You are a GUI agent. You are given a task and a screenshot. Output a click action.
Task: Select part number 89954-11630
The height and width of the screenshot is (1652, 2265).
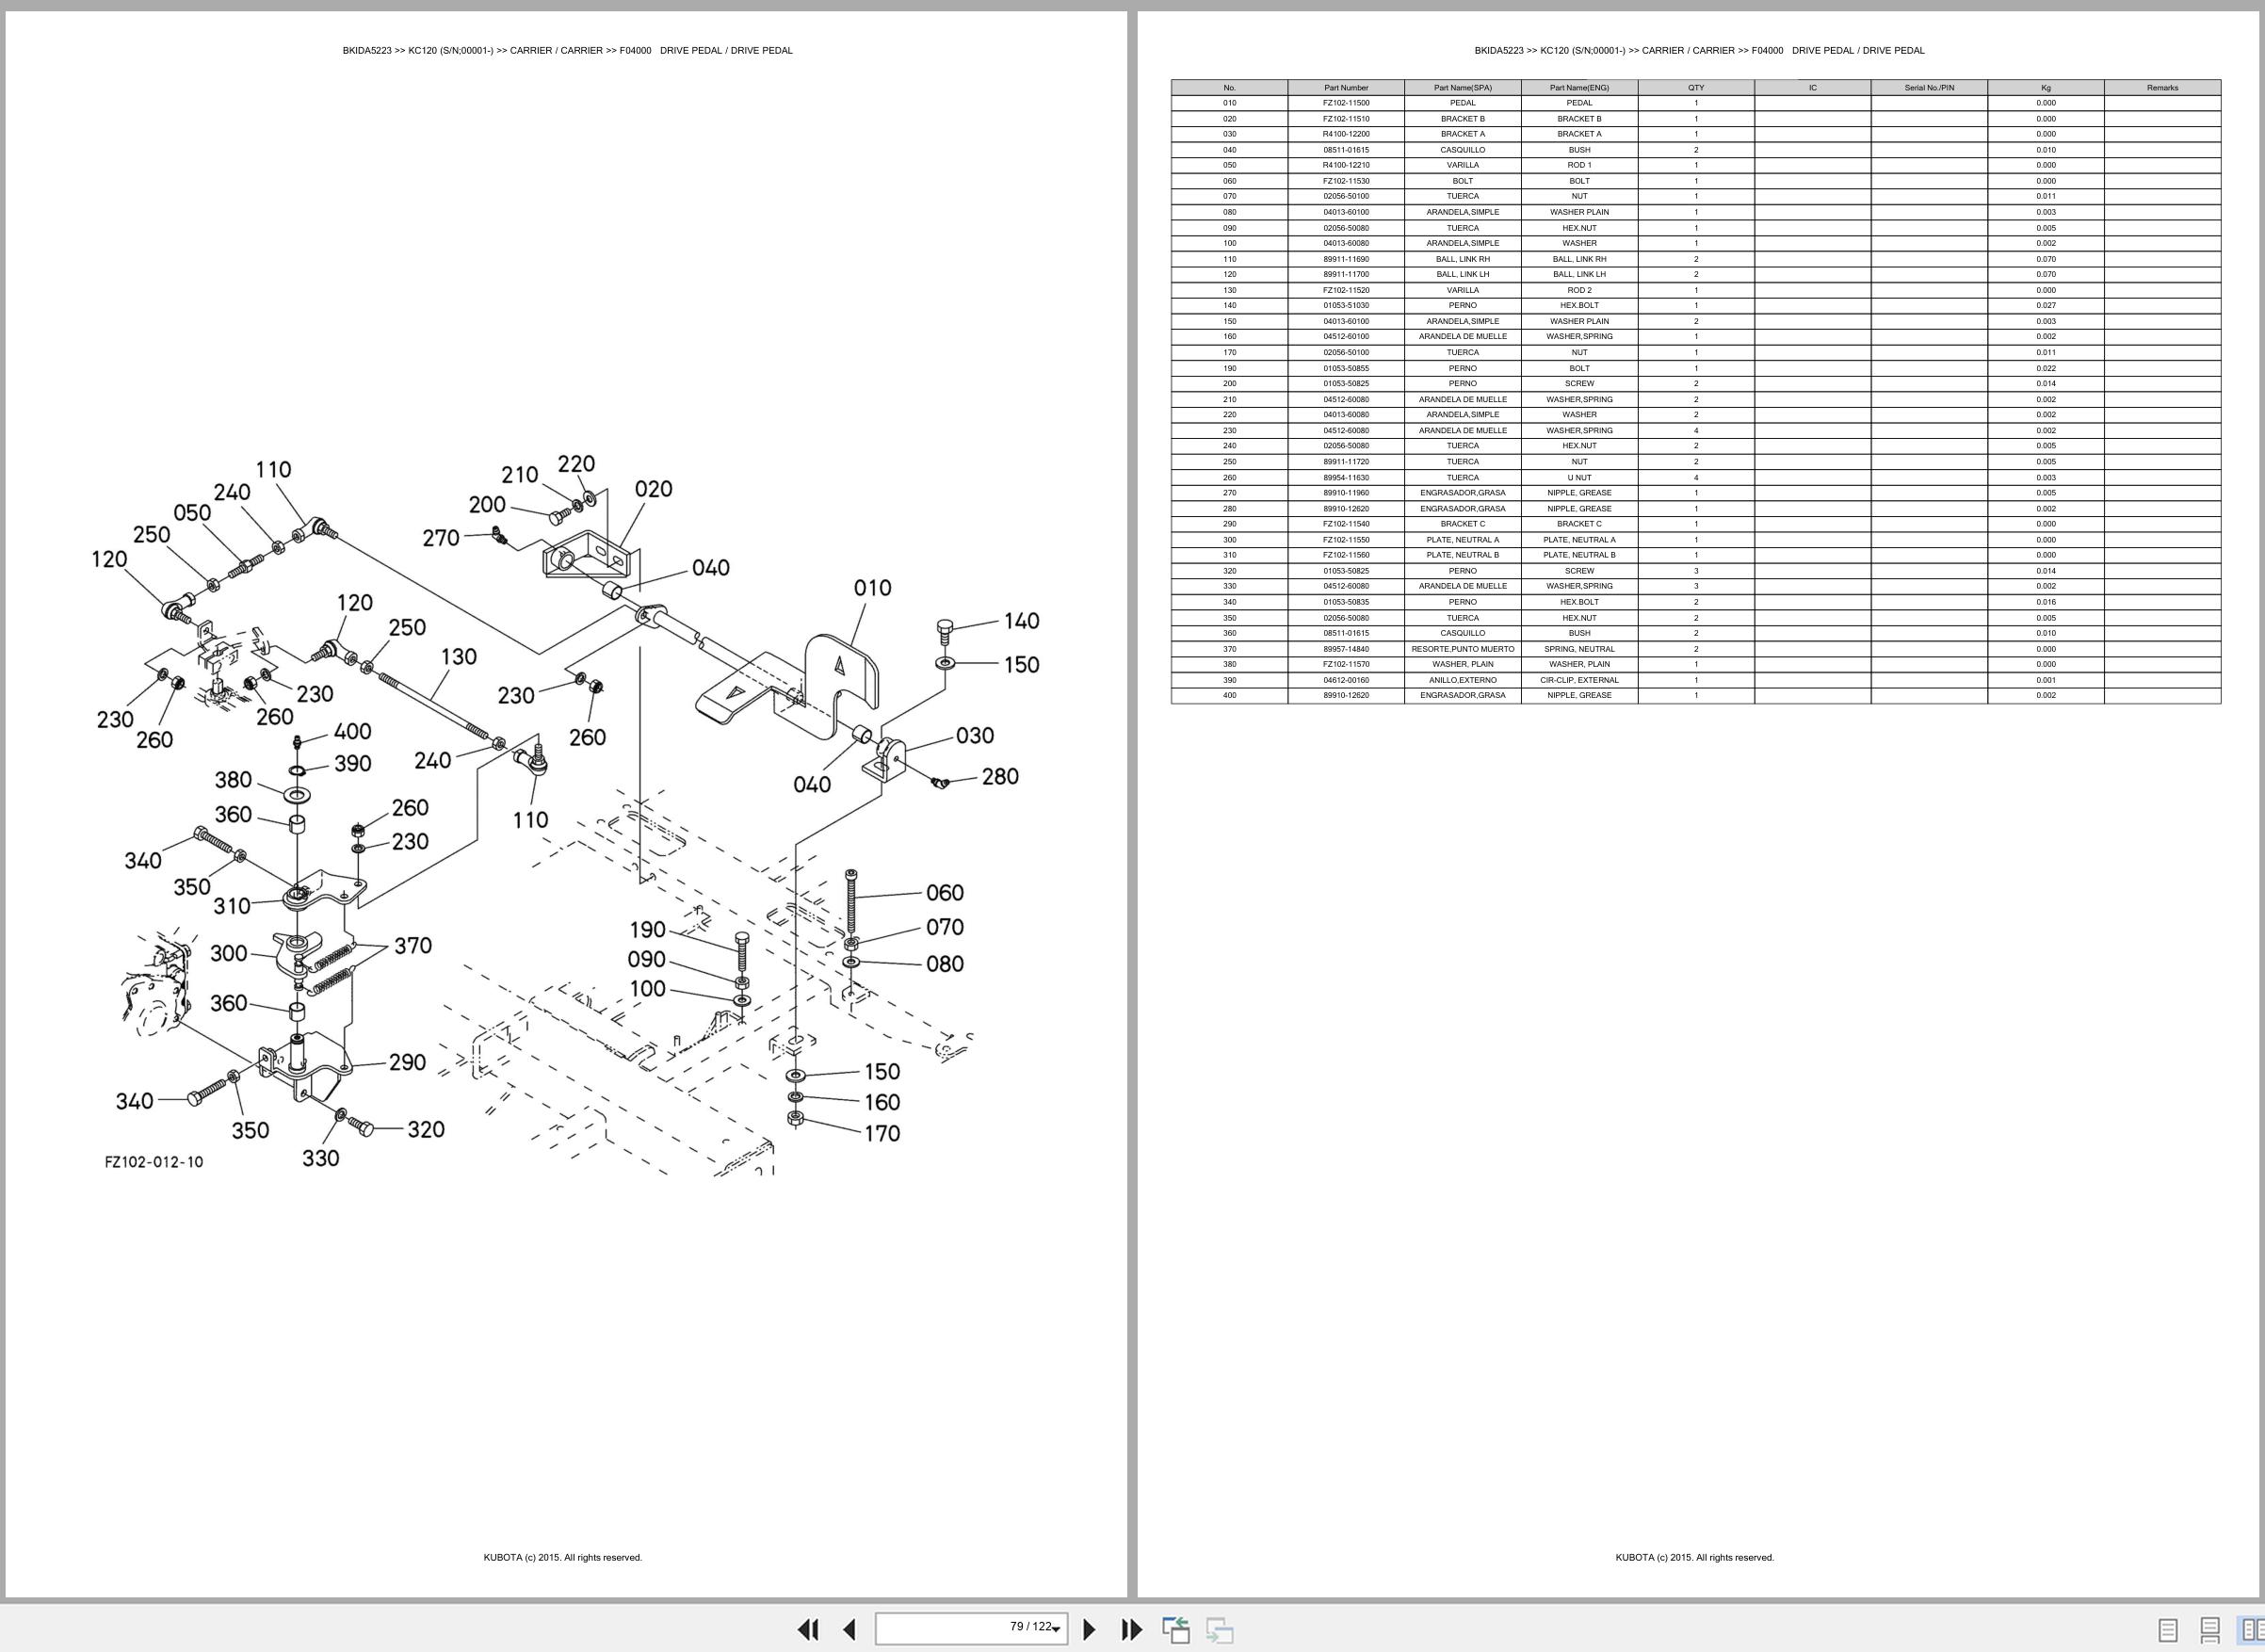pyautogui.click(x=1346, y=477)
